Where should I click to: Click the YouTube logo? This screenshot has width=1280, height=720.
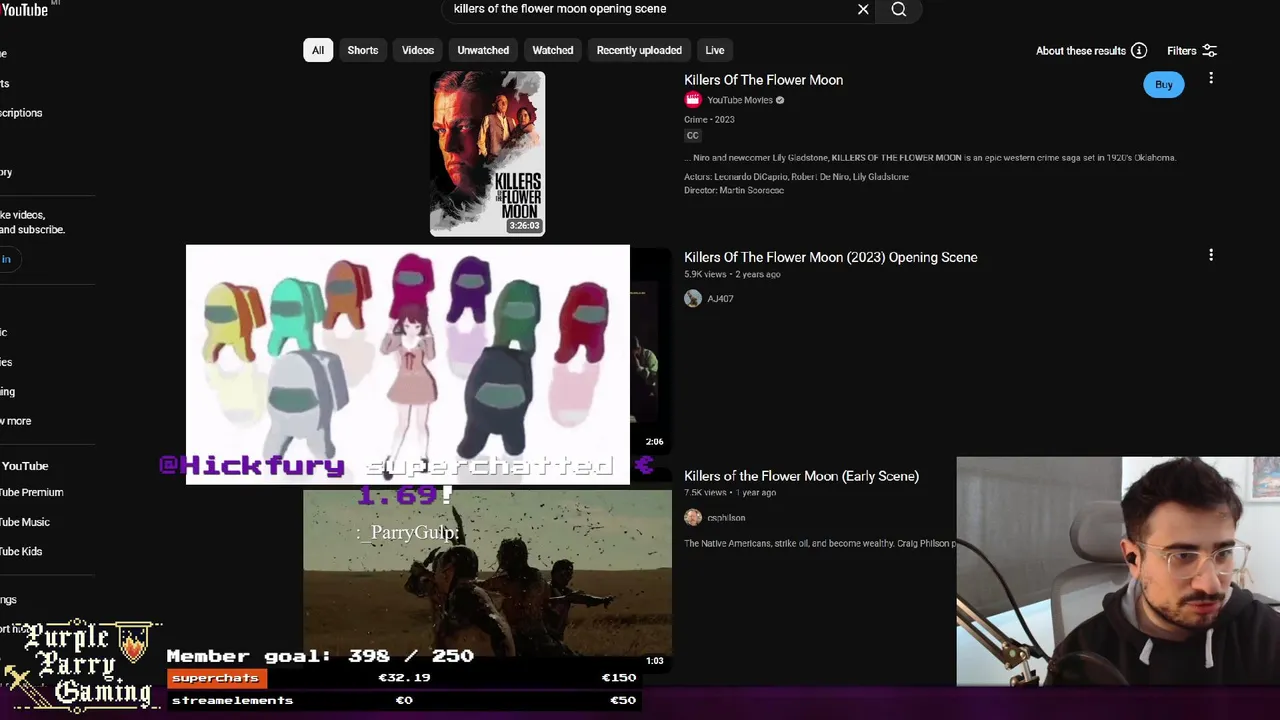pyautogui.click(x=24, y=9)
